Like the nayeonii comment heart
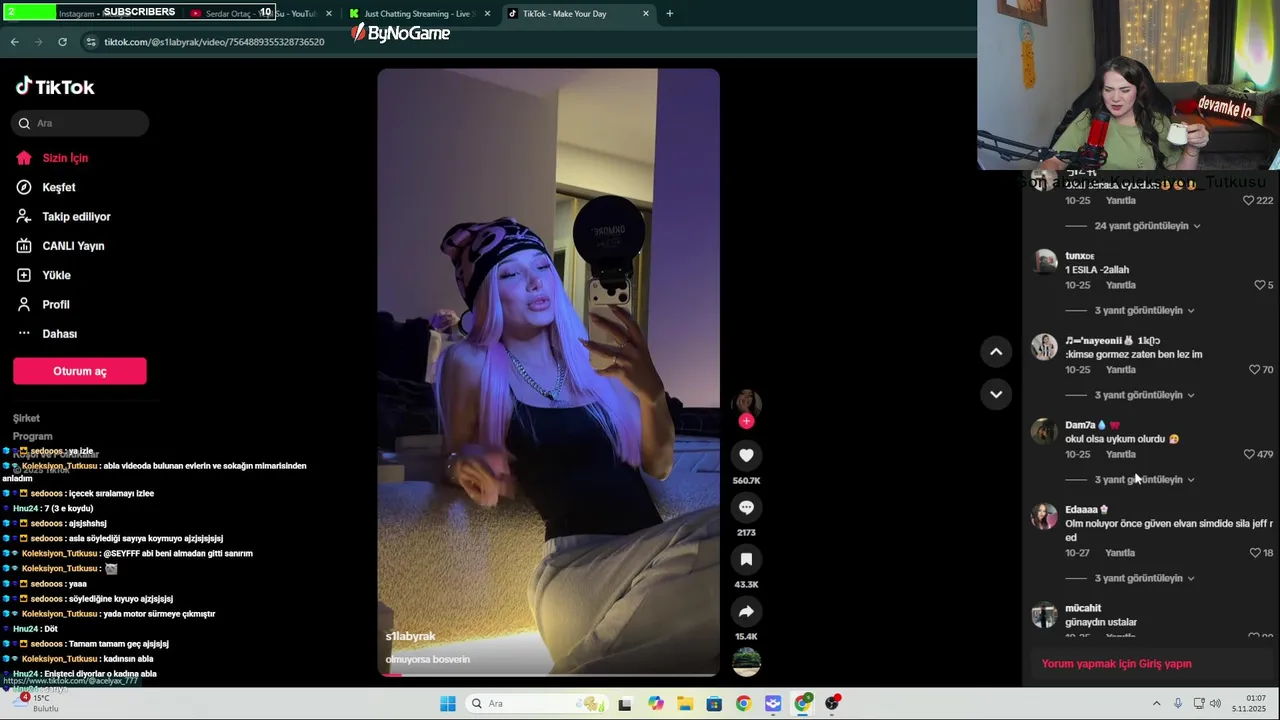Image resolution: width=1280 pixels, height=720 pixels. pyautogui.click(x=1254, y=370)
